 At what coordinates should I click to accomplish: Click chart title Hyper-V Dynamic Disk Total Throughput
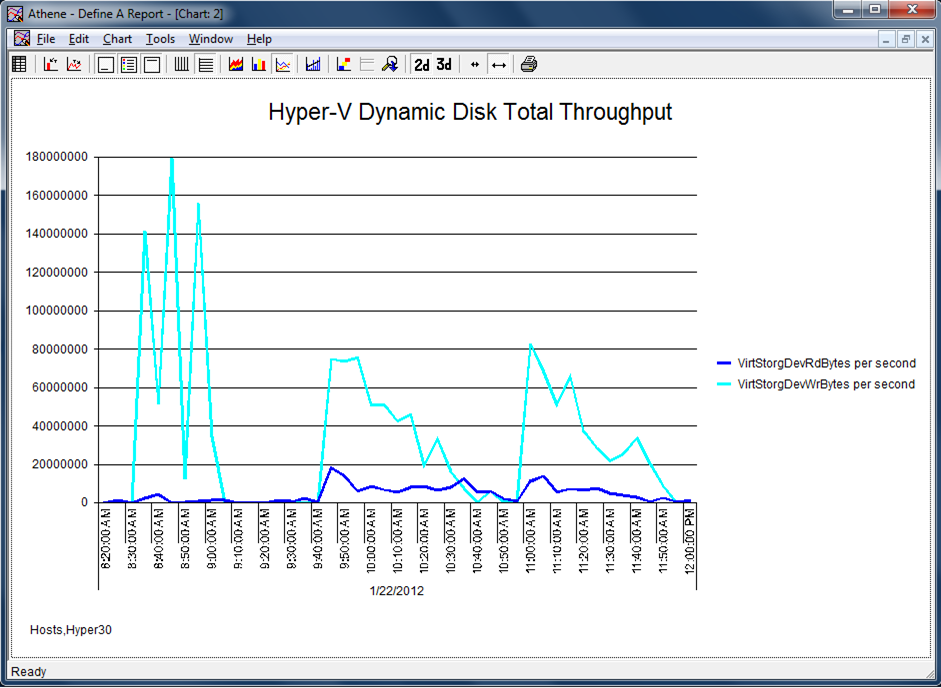470,112
